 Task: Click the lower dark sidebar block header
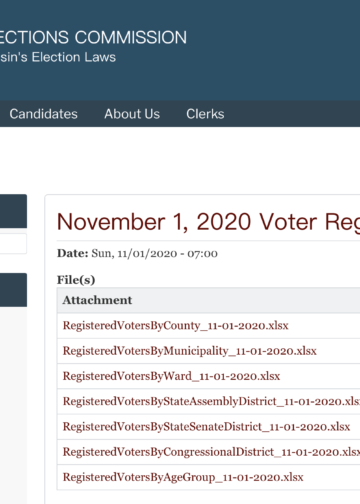click(13, 290)
